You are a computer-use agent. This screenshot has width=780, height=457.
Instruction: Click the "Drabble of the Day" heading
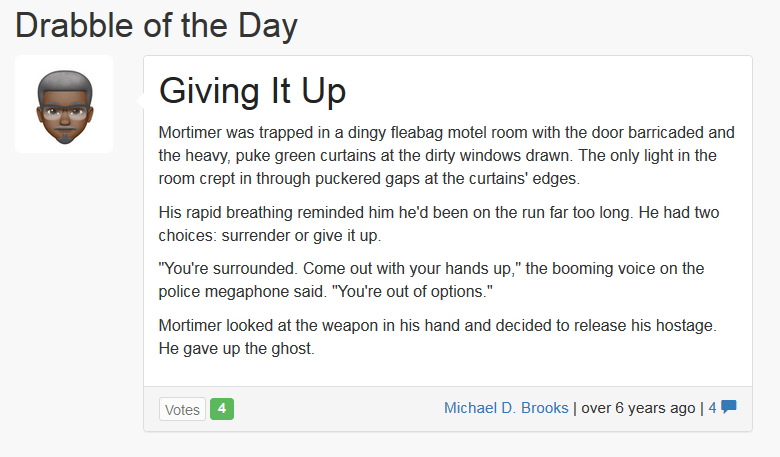pyautogui.click(x=157, y=24)
